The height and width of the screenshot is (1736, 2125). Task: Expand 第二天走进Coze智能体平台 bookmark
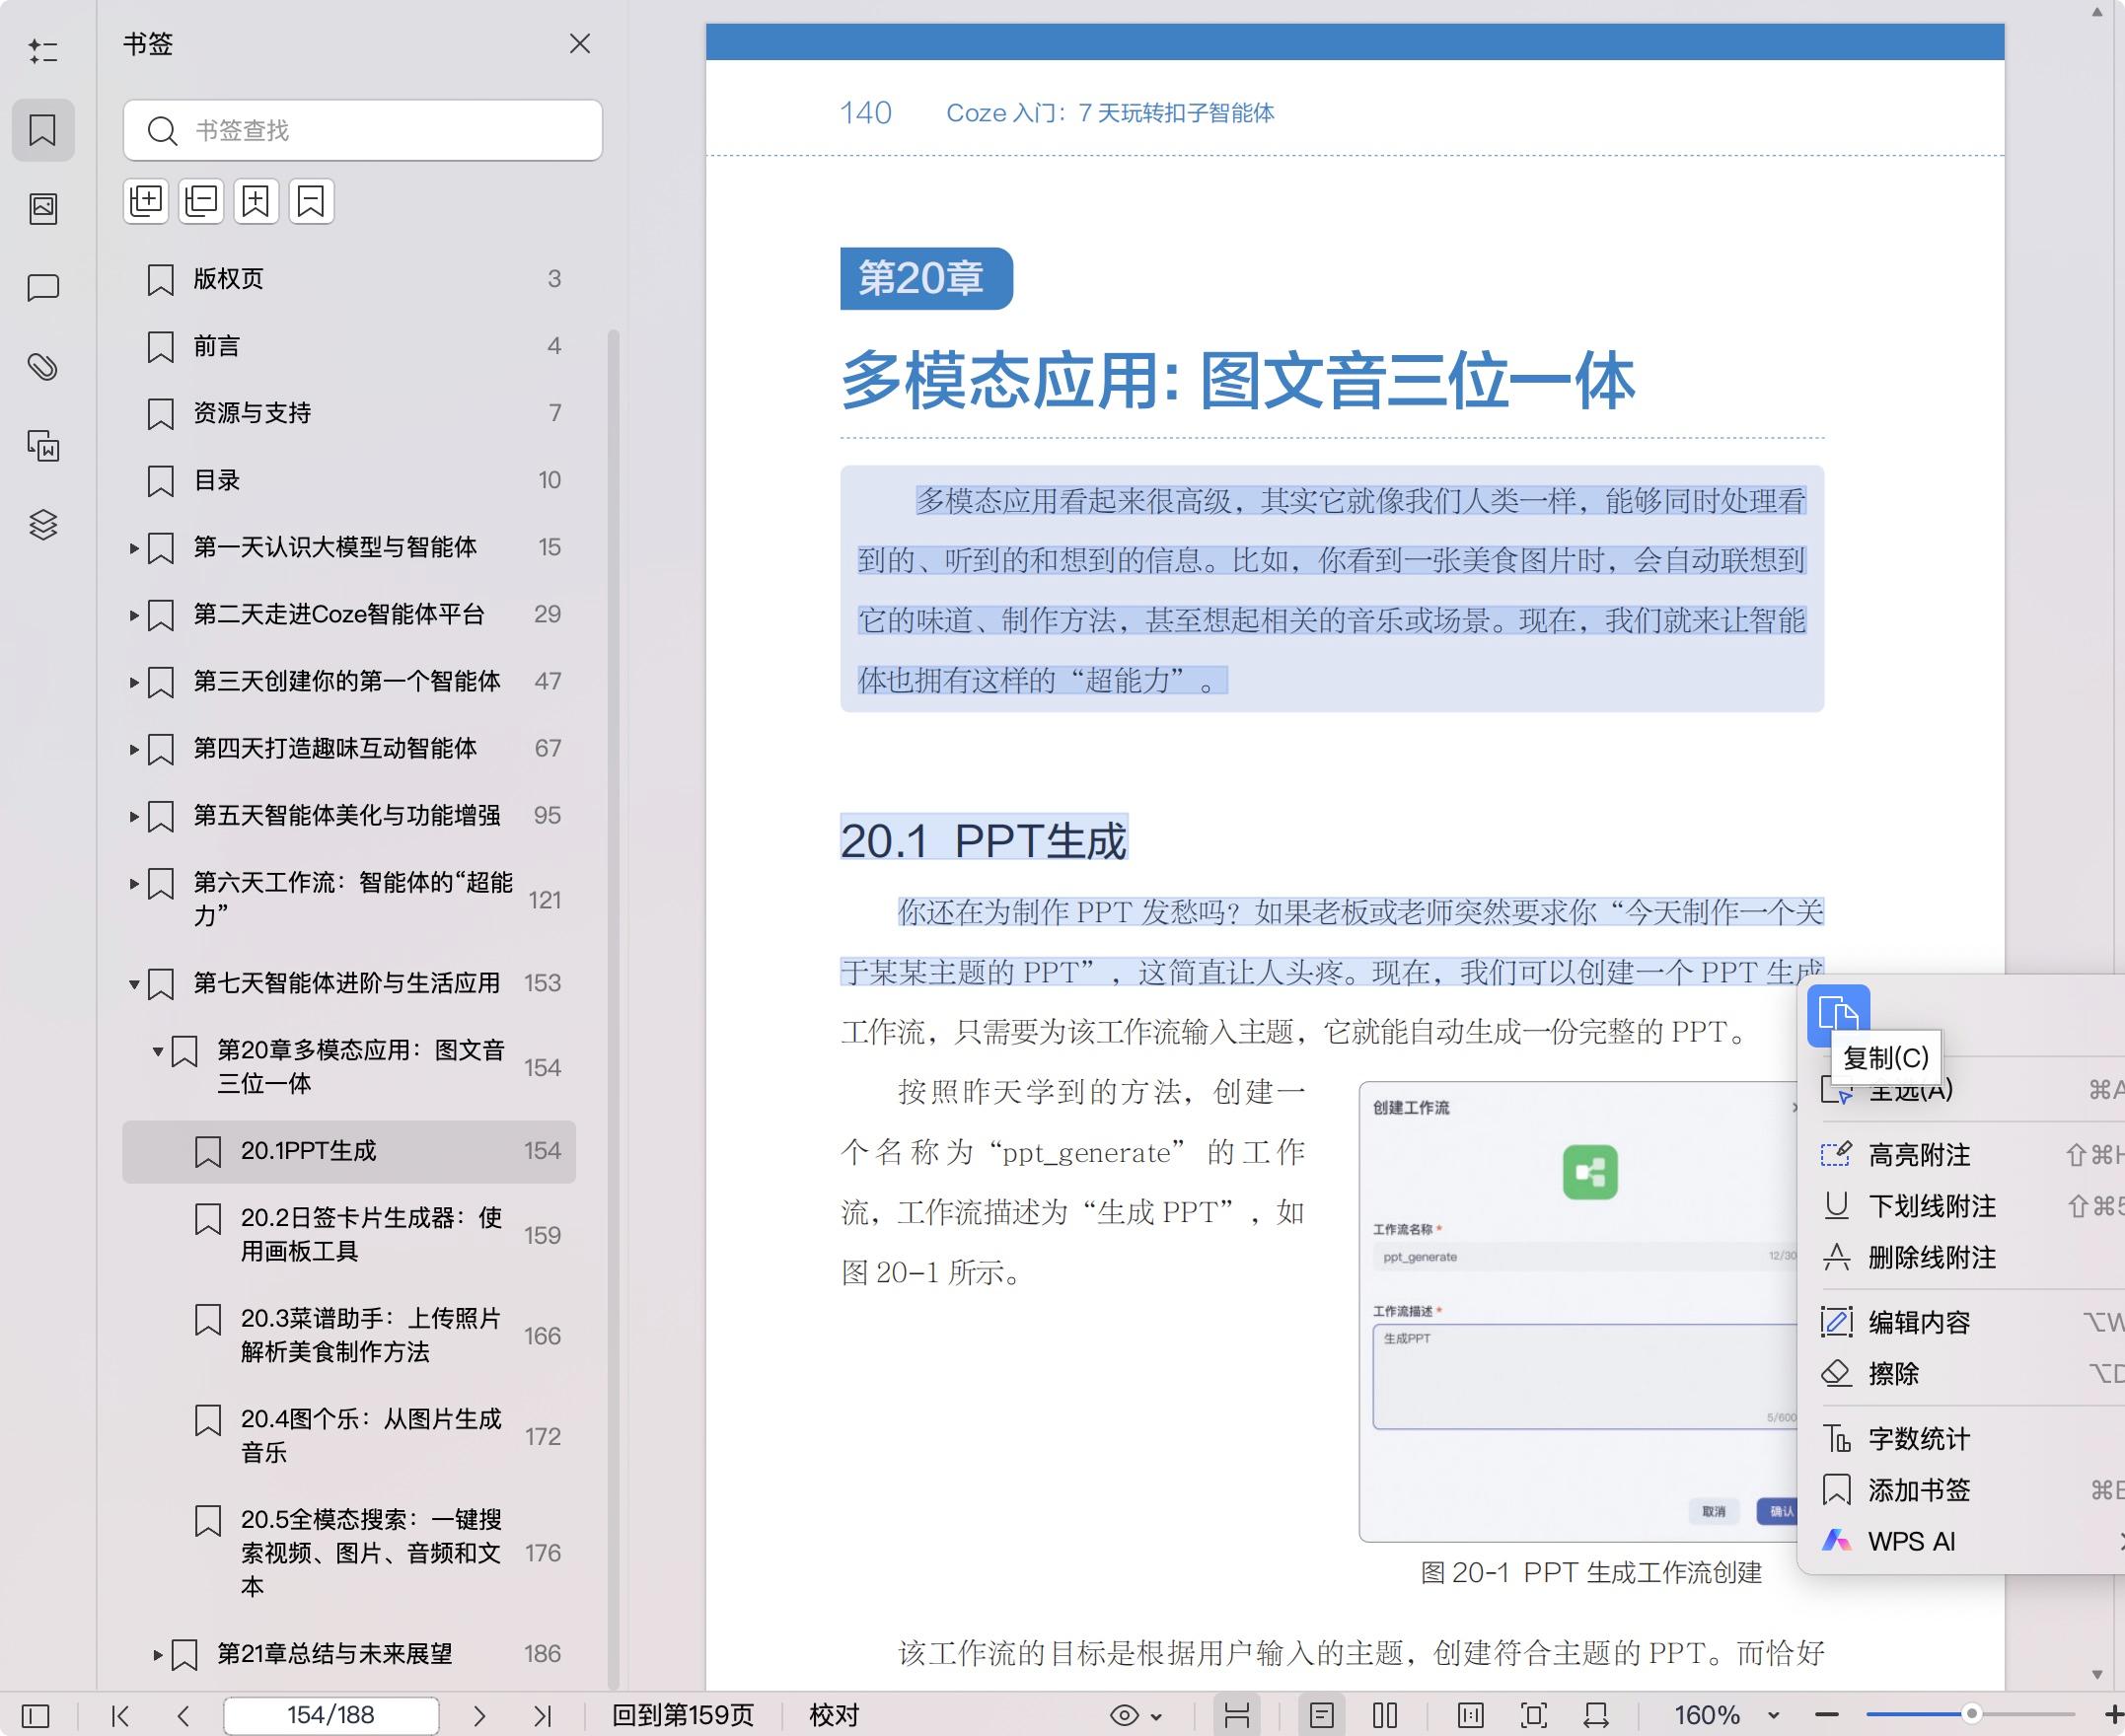(134, 615)
